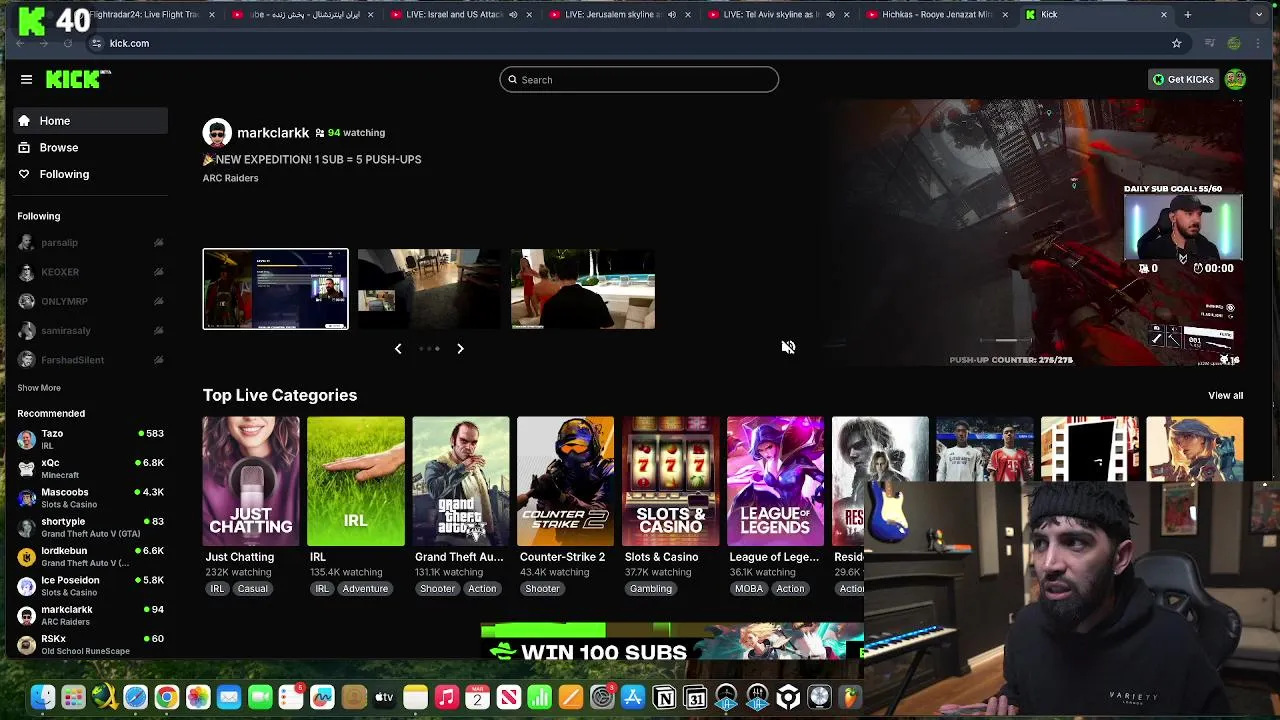Open Slots & Casino category card

(671, 481)
